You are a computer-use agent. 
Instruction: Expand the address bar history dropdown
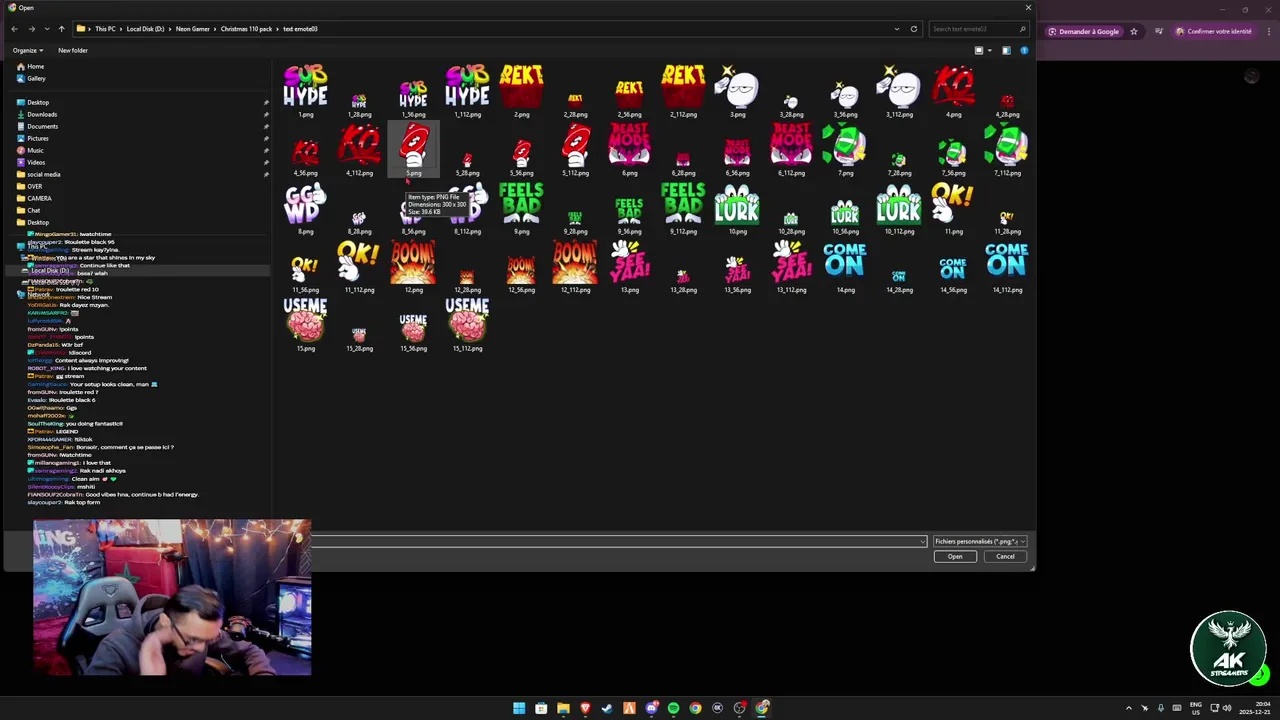[897, 29]
